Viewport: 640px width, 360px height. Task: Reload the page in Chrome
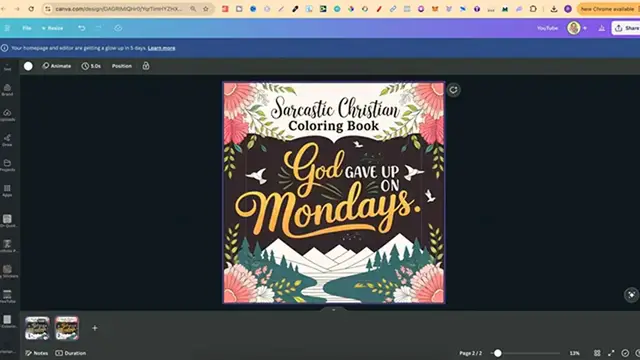click(31, 9)
